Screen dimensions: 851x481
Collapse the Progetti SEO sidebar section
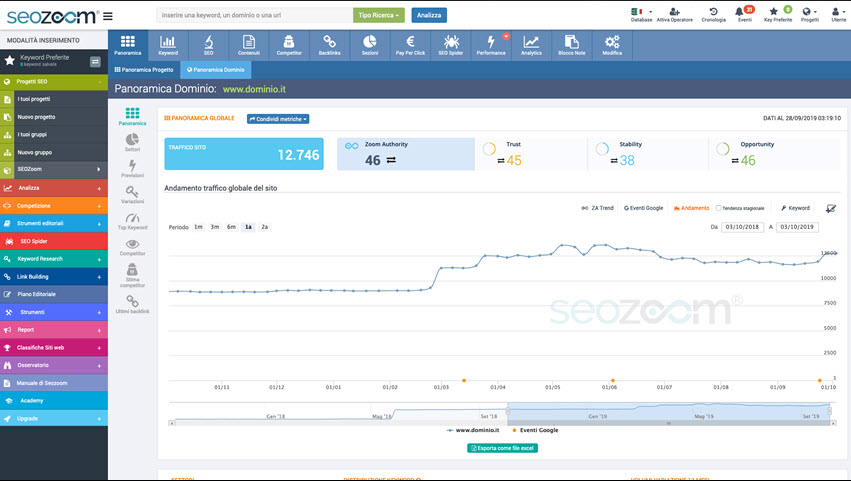tap(54, 81)
